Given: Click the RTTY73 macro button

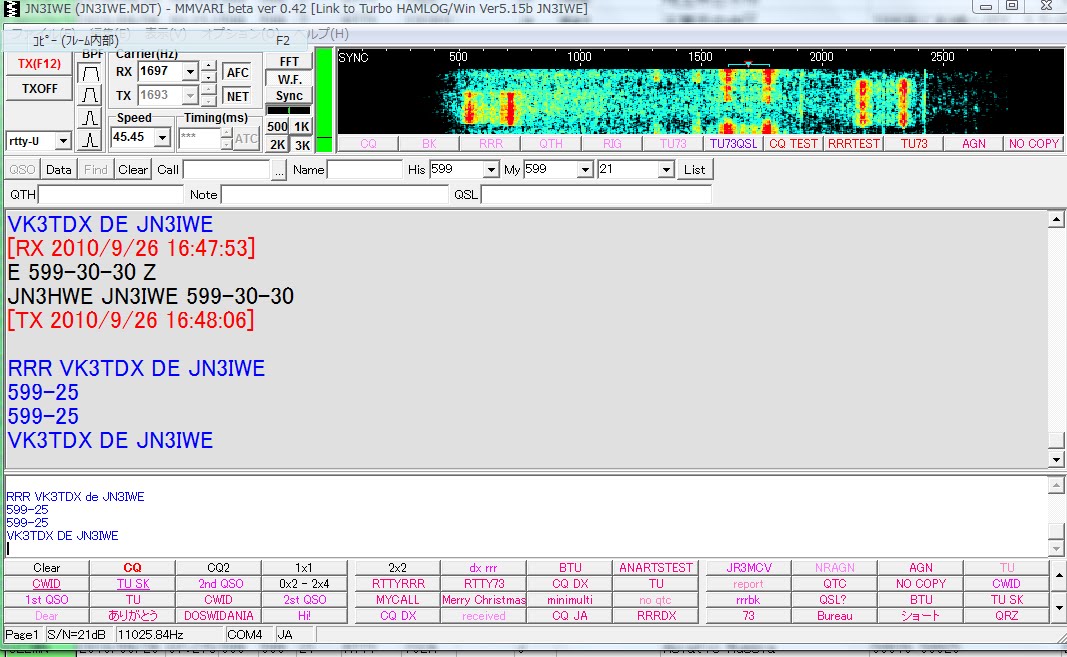Looking at the screenshot, I should [x=484, y=584].
